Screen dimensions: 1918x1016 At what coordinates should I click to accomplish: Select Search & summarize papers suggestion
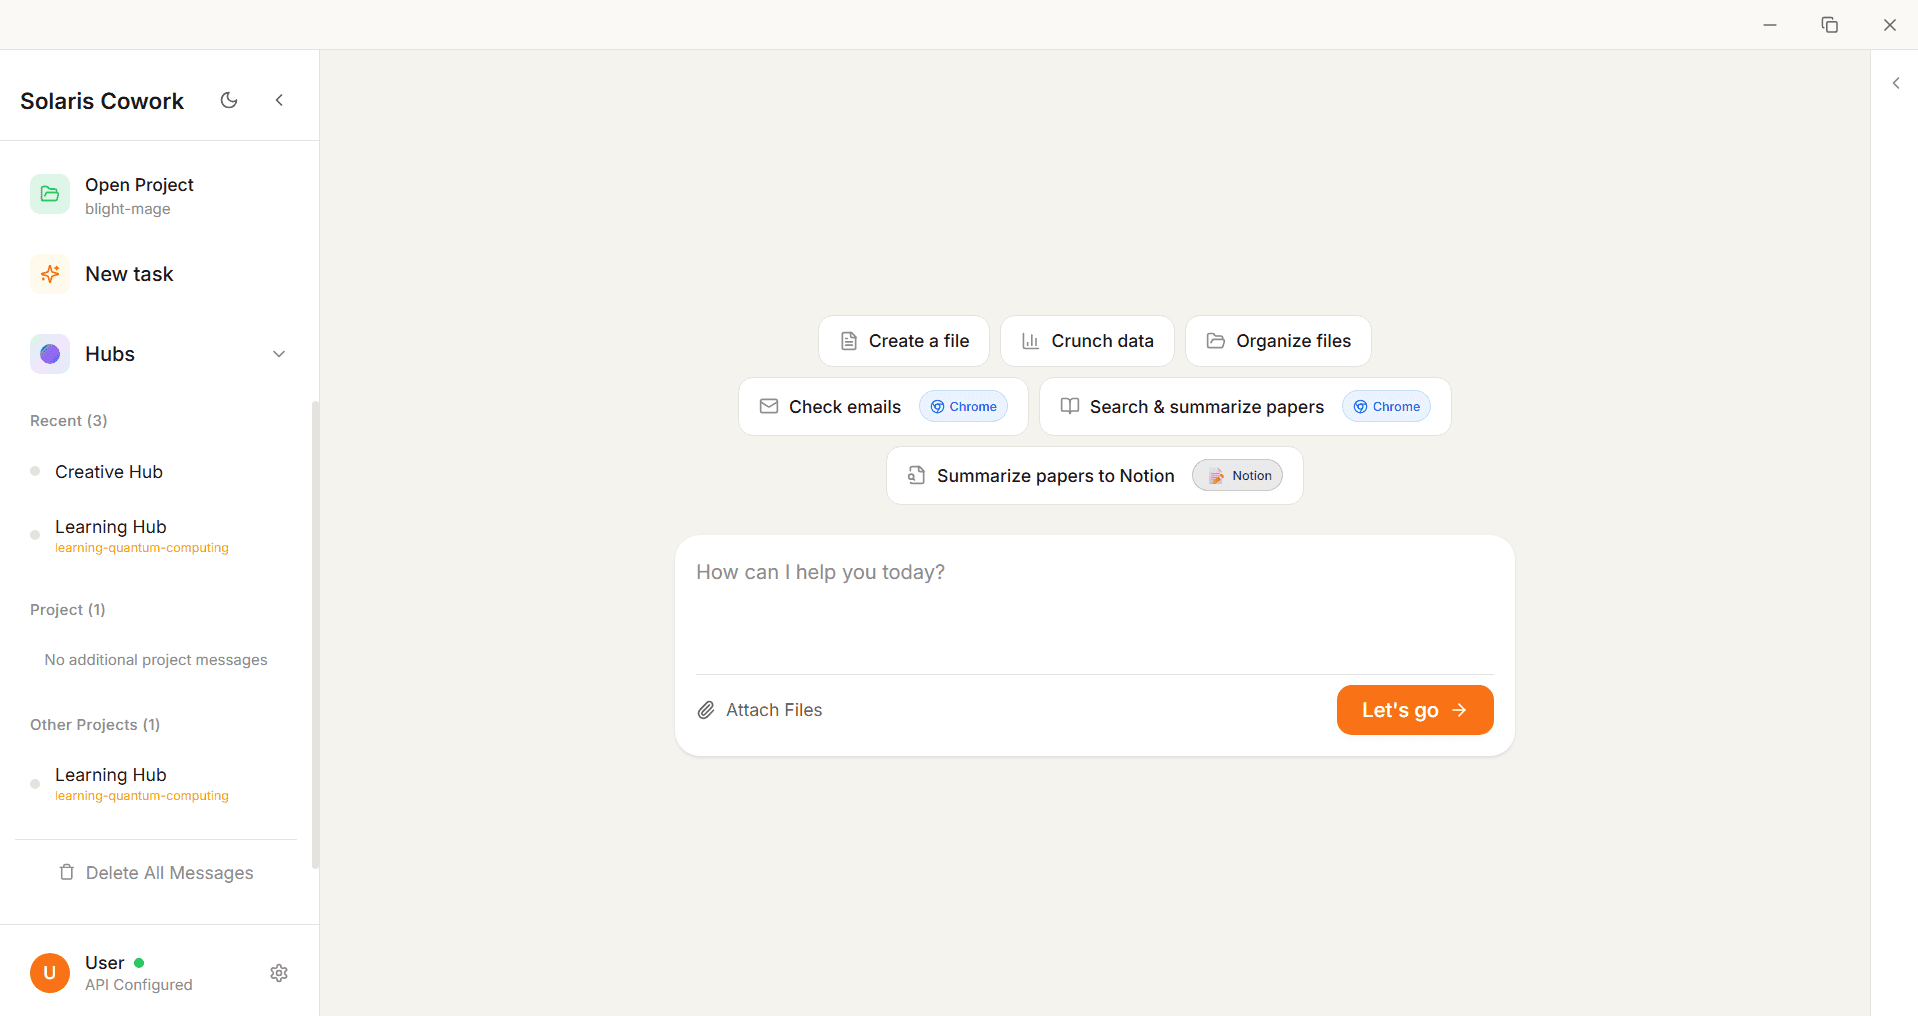click(x=1192, y=407)
